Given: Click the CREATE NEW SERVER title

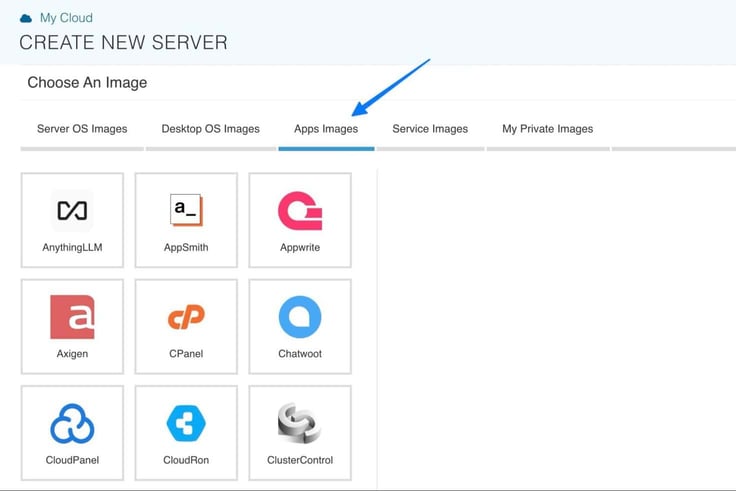Looking at the screenshot, I should coord(123,43).
